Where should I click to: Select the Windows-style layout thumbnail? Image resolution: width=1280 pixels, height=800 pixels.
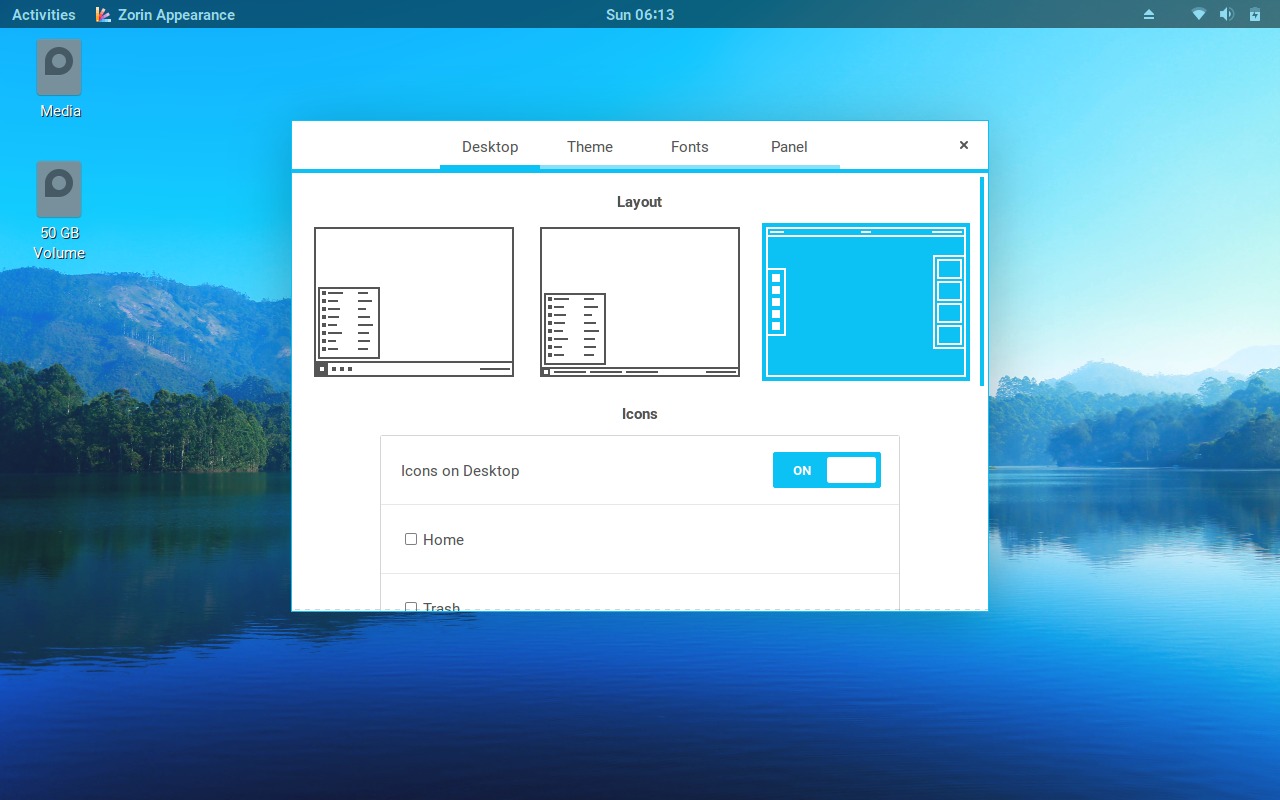click(413, 301)
